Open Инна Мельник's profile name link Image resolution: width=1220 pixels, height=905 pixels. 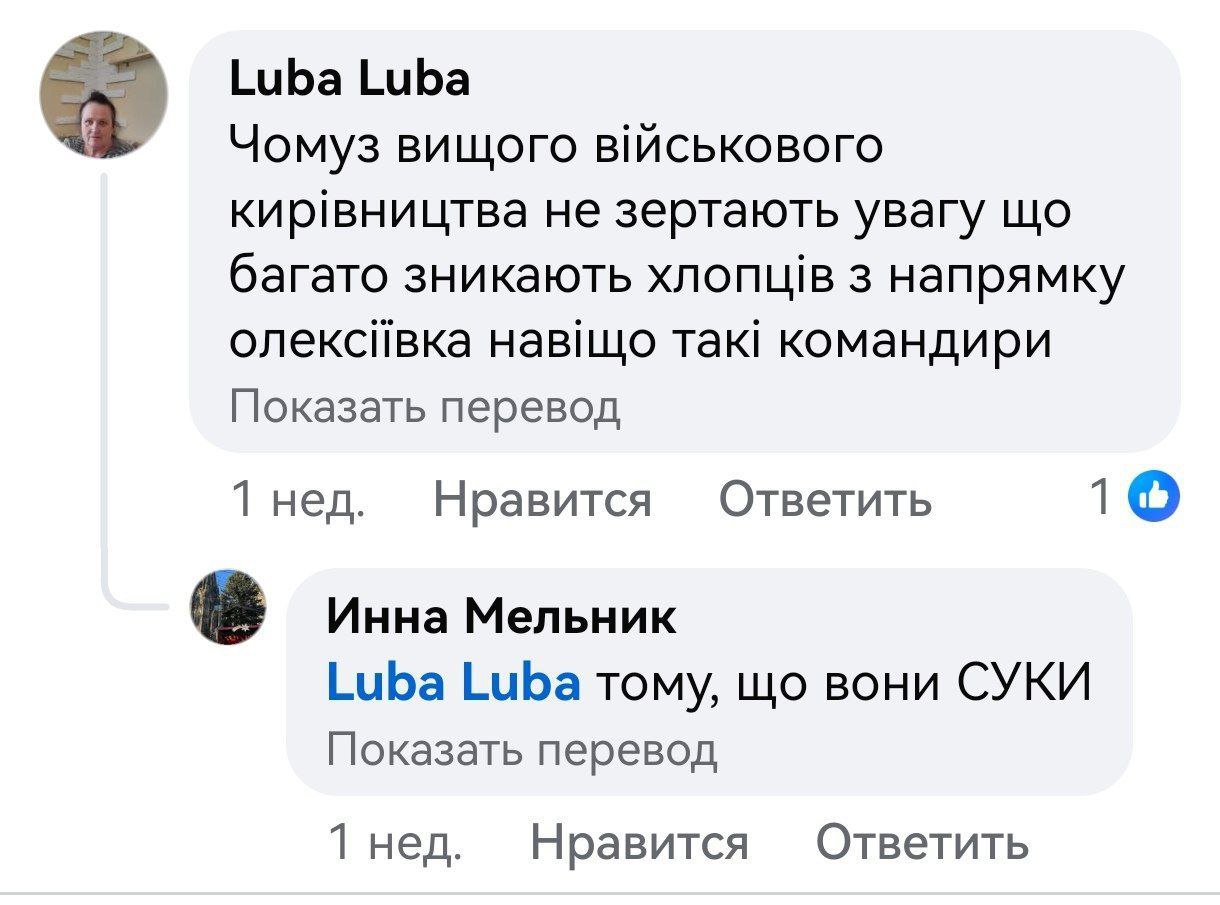point(501,616)
